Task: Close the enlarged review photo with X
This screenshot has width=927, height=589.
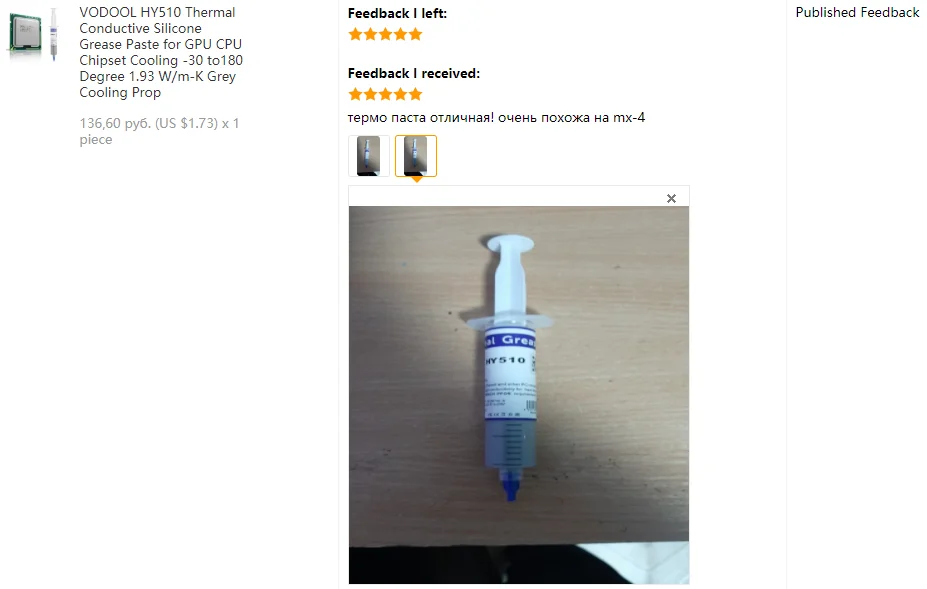Action: coord(671,199)
